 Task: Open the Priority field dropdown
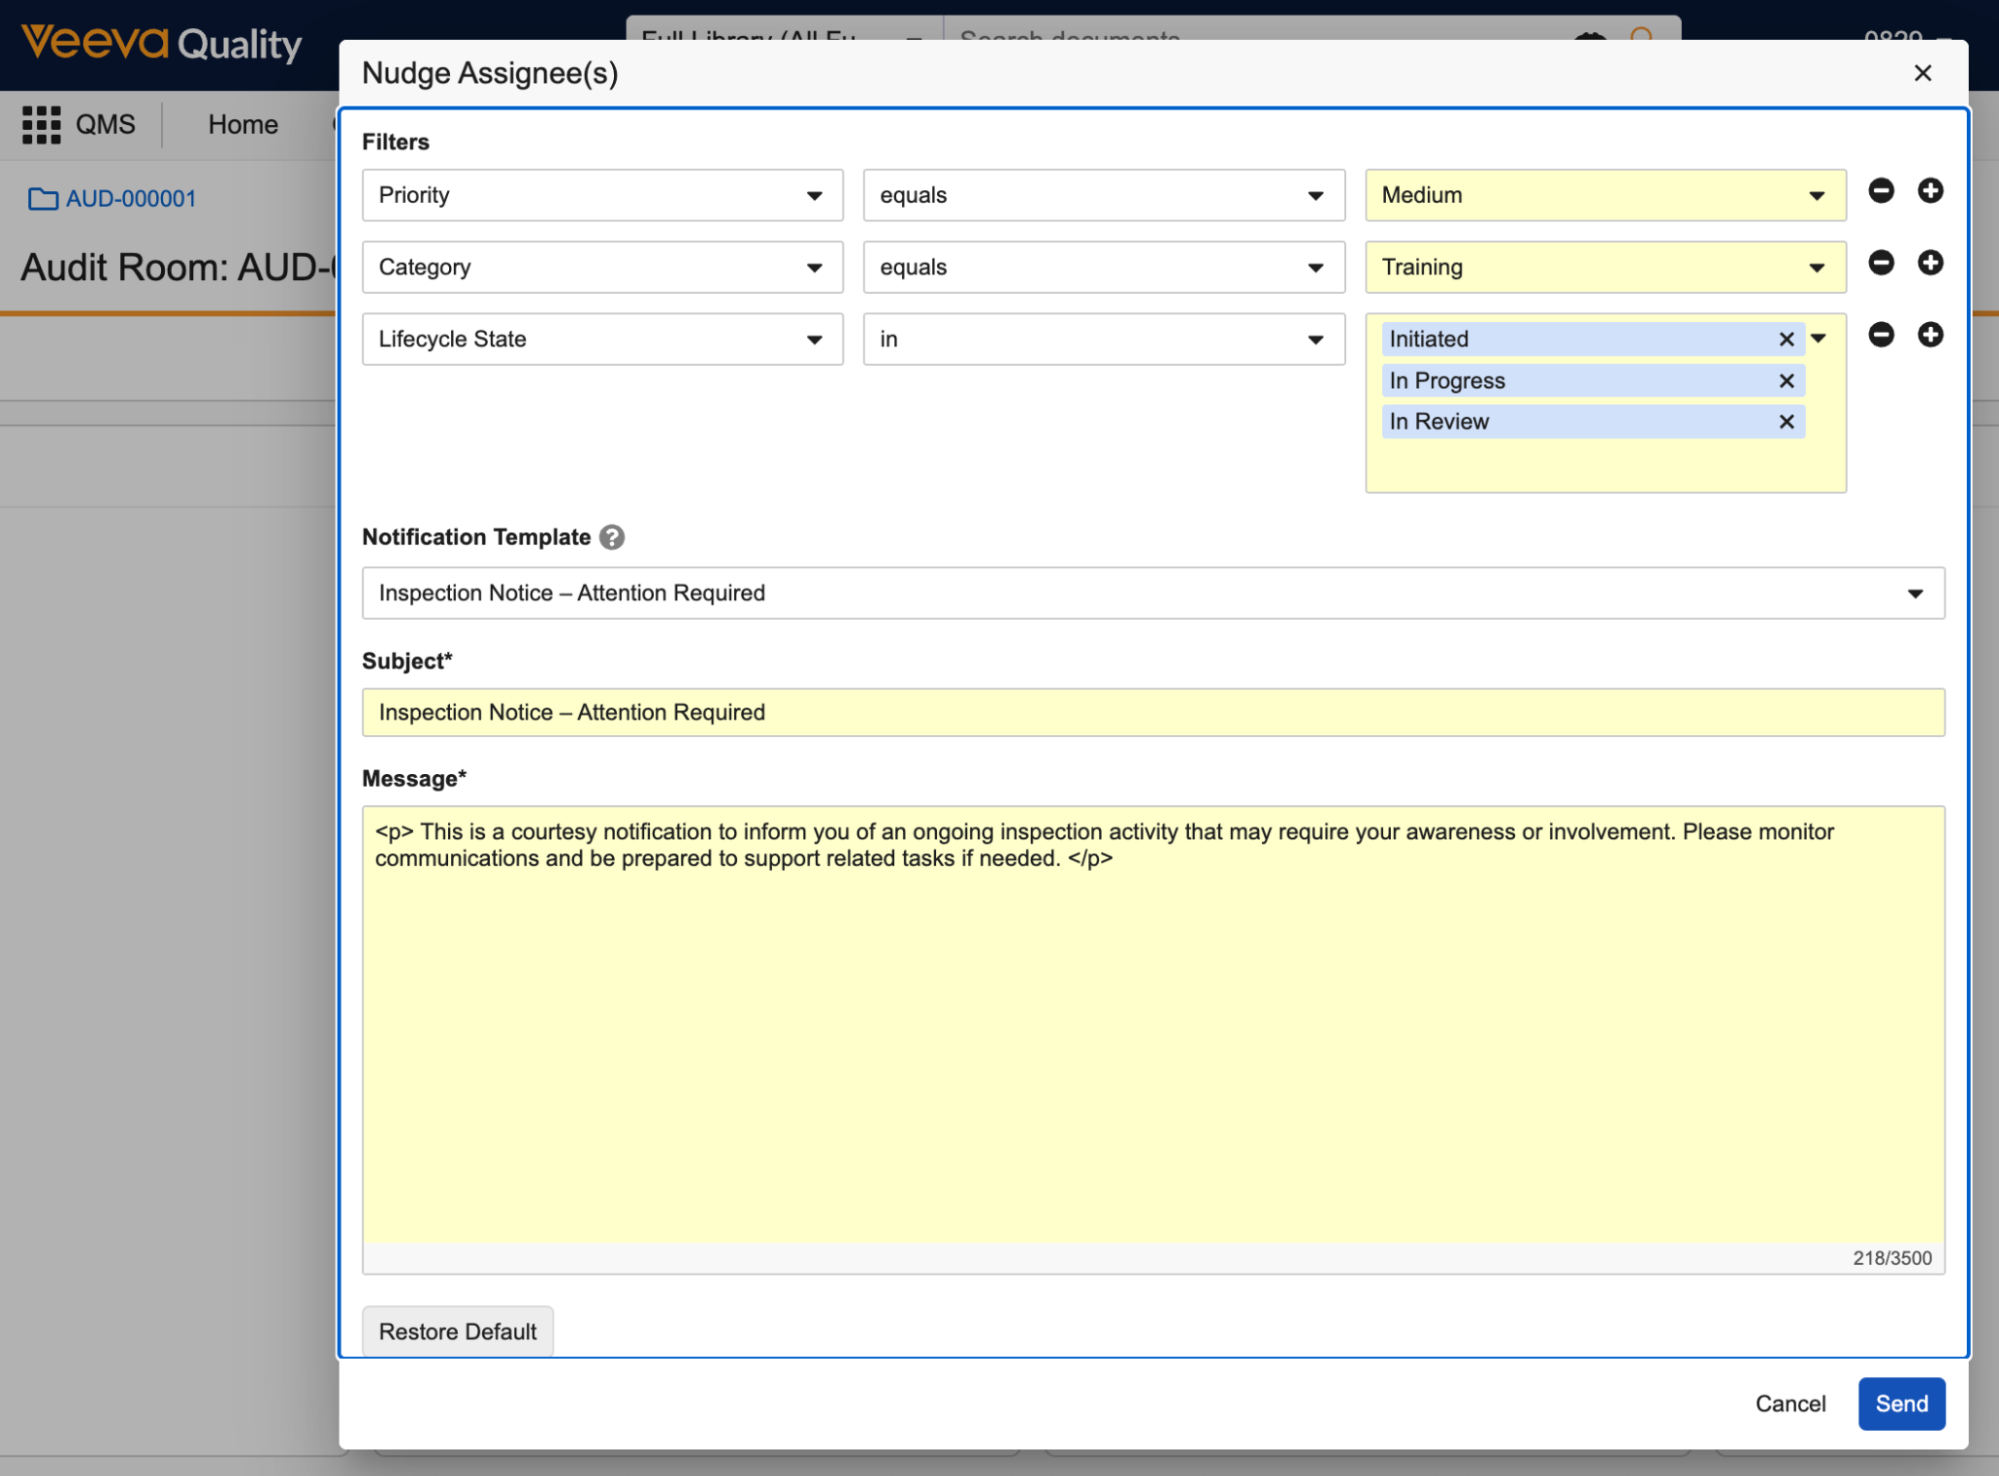[x=602, y=196]
